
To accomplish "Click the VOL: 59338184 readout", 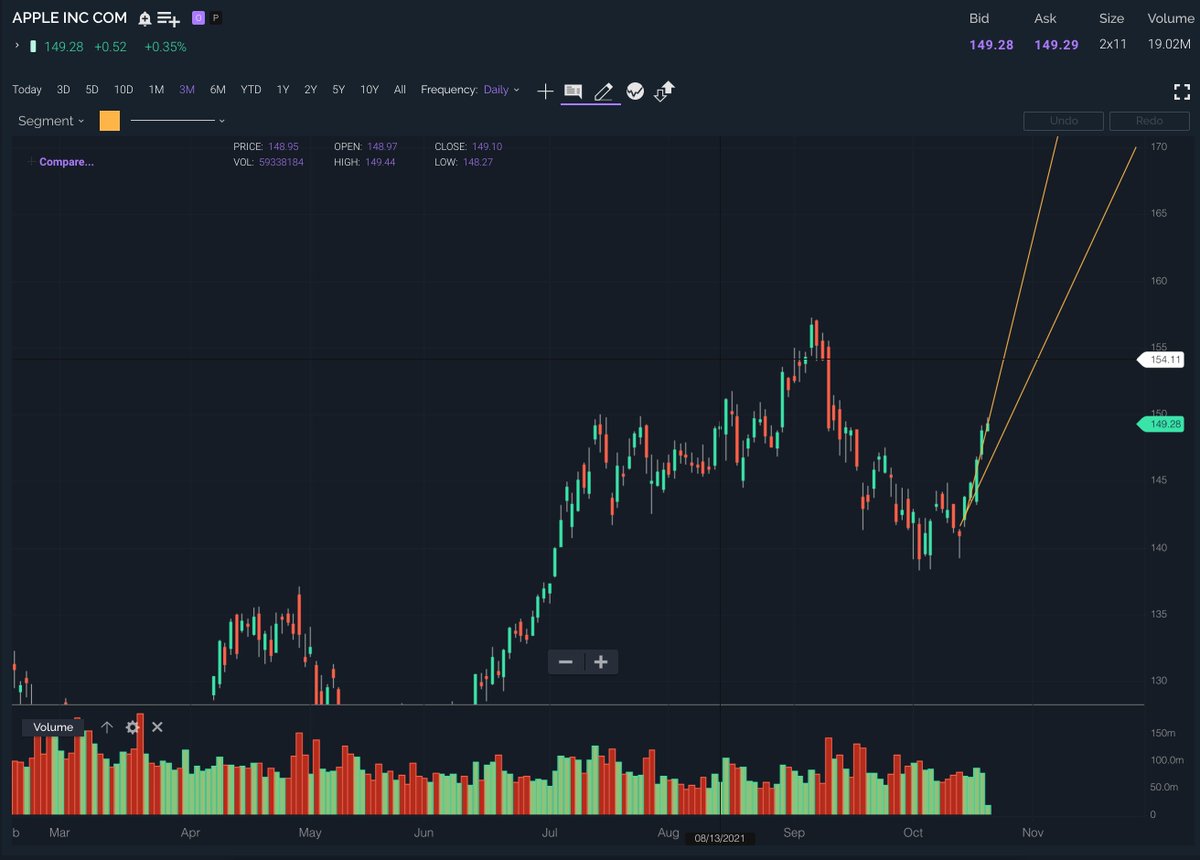I will click(x=268, y=162).
